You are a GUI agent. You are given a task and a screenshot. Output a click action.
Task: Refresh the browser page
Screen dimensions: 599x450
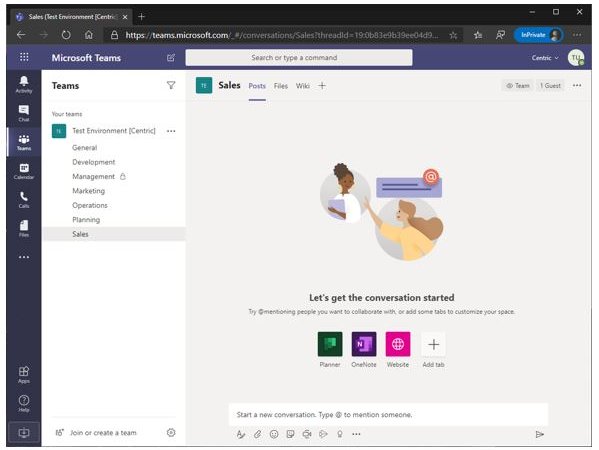pyautogui.click(x=66, y=35)
